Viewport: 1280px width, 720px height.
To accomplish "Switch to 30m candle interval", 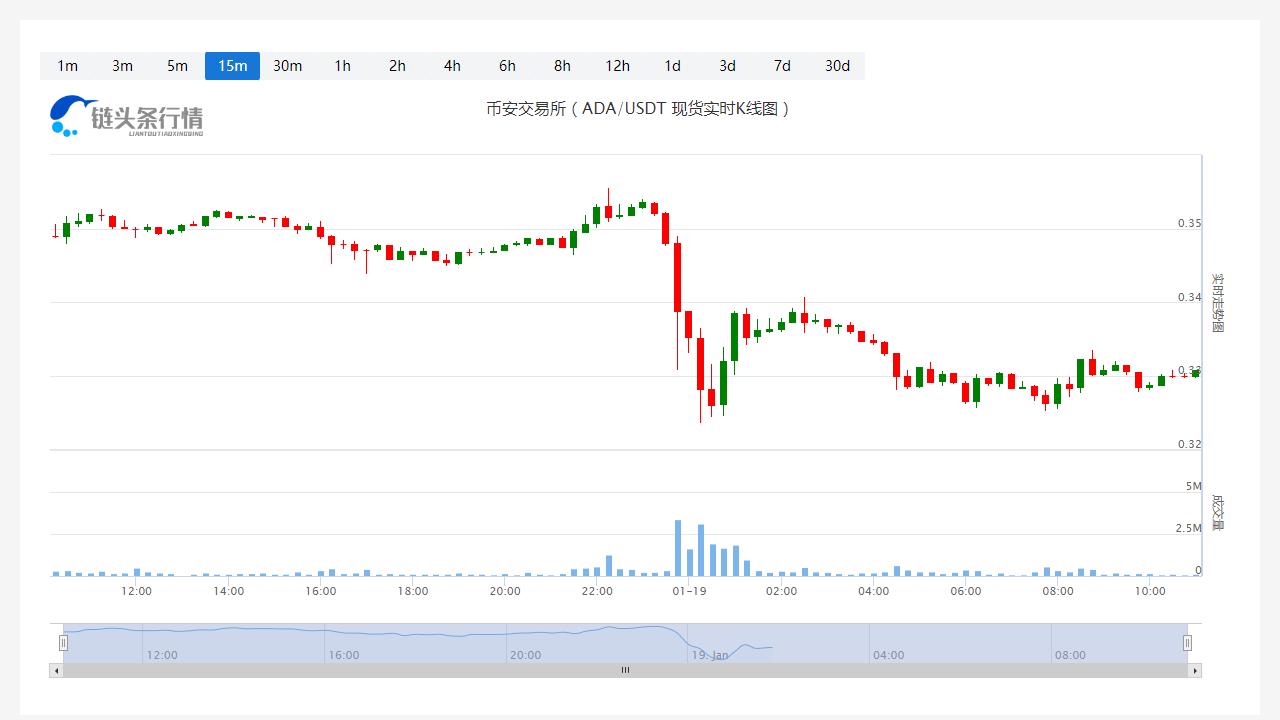I will coord(287,66).
